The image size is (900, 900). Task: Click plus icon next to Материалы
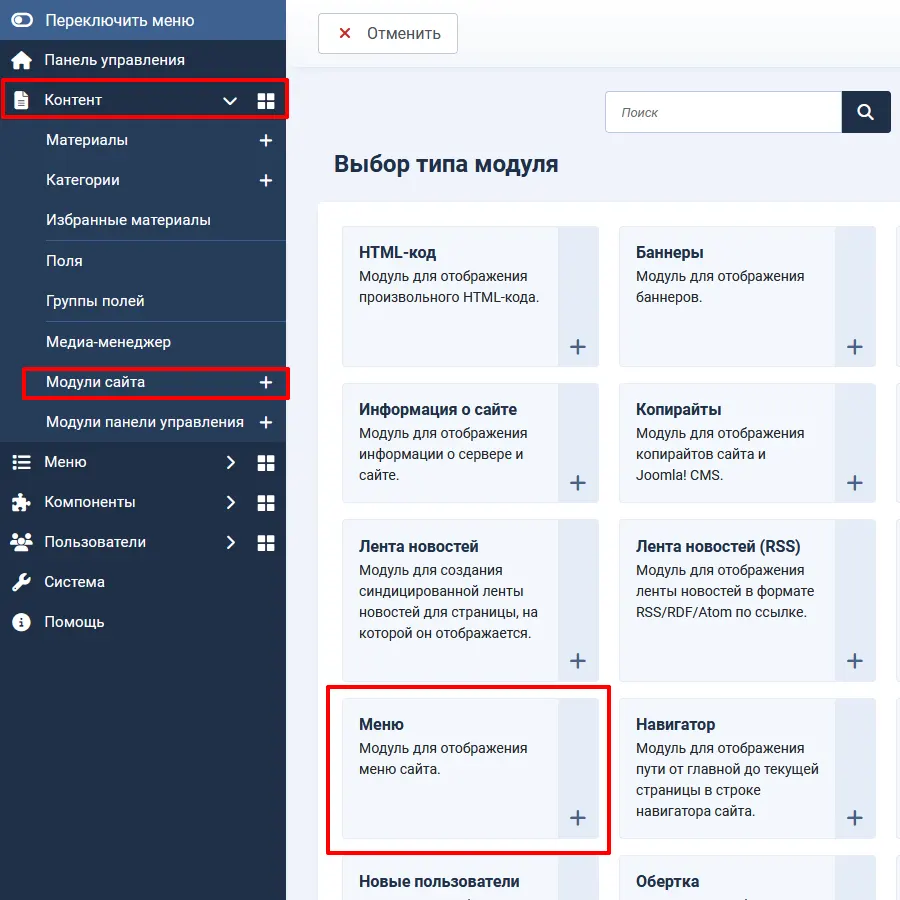click(266, 141)
